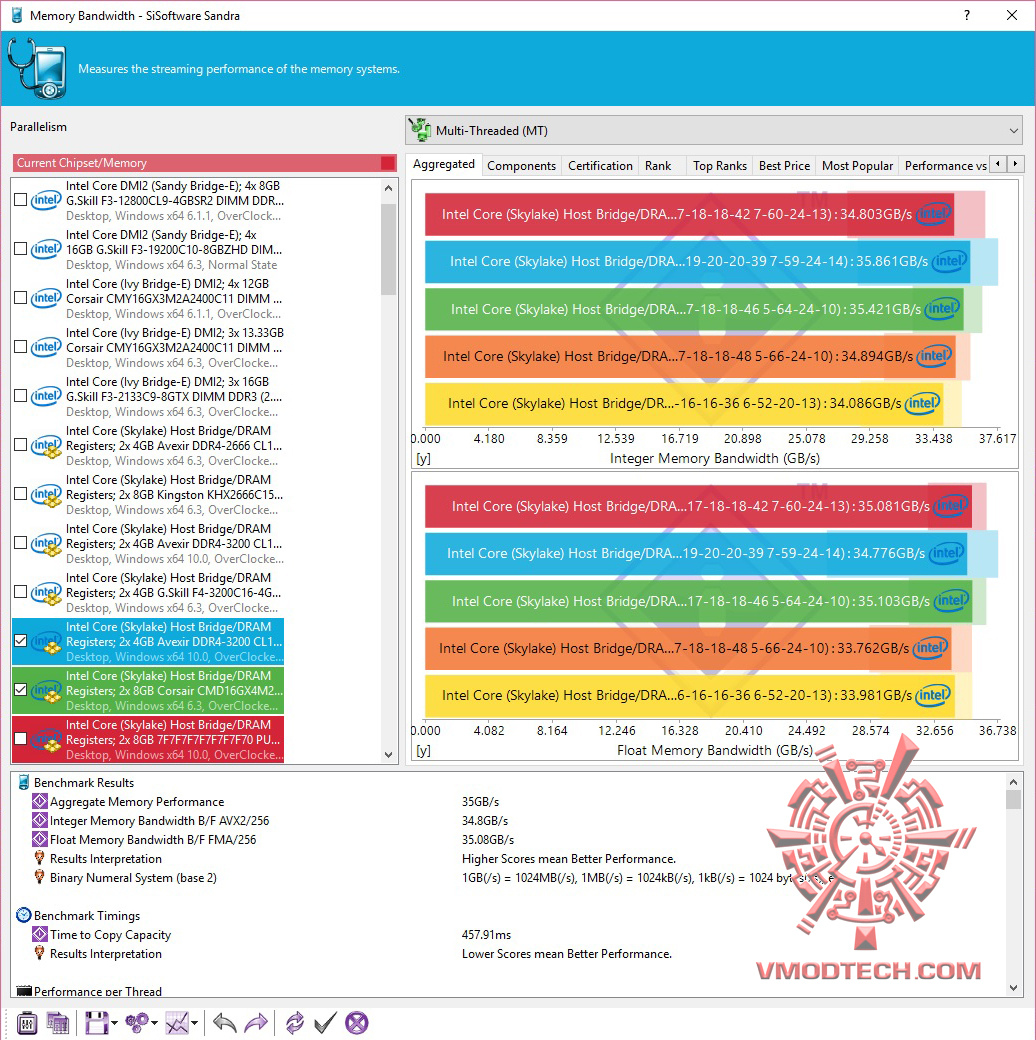1036x1040 pixels.
Task: Click Binary Numeral System lightbulb icon
Action: pos(40,878)
